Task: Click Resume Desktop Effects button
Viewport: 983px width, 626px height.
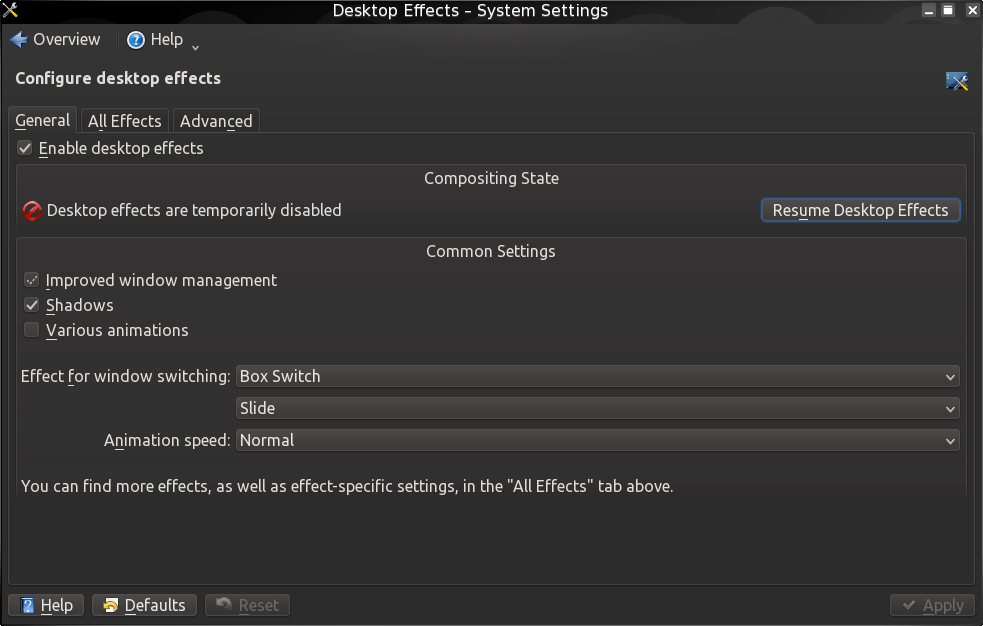Action: (x=860, y=211)
